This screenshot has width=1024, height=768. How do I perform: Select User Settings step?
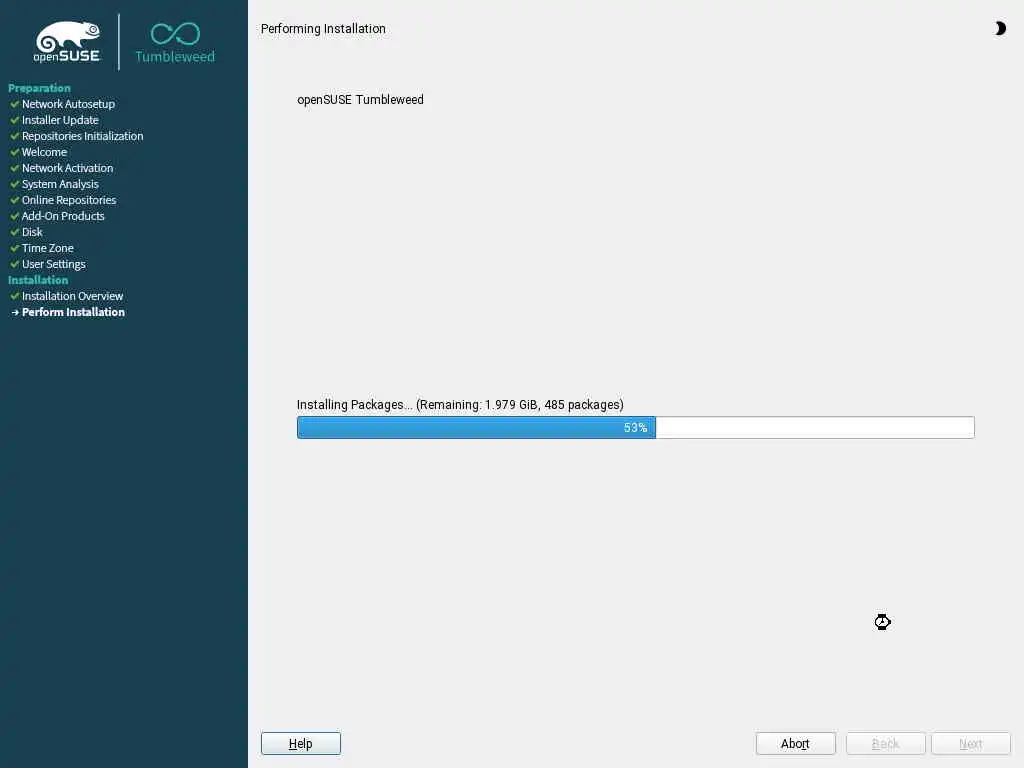54,264
